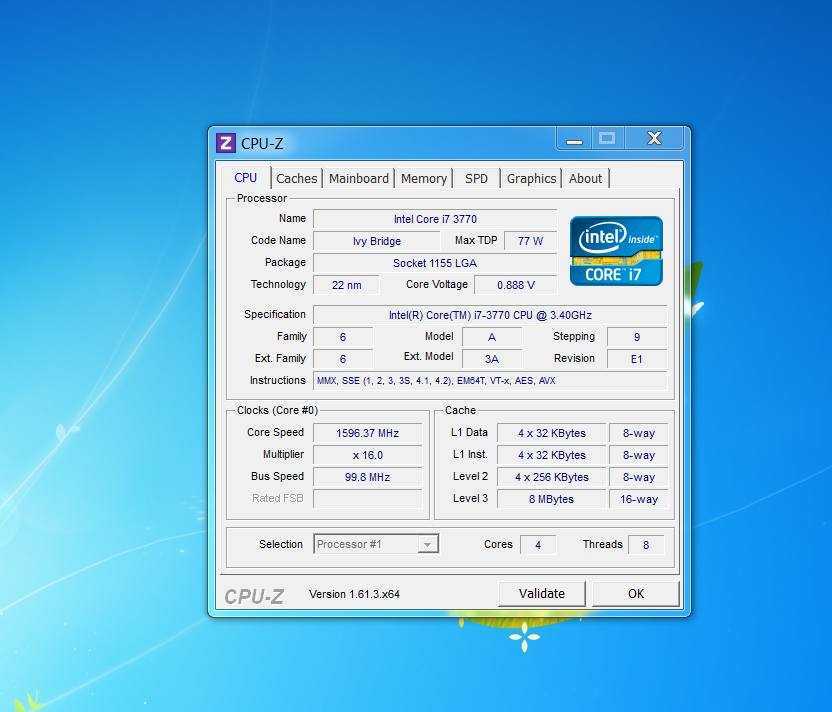The width and height of the screenshot is (832, 712).
Task: Click the Family value 6
Action: tap(343, 337)
